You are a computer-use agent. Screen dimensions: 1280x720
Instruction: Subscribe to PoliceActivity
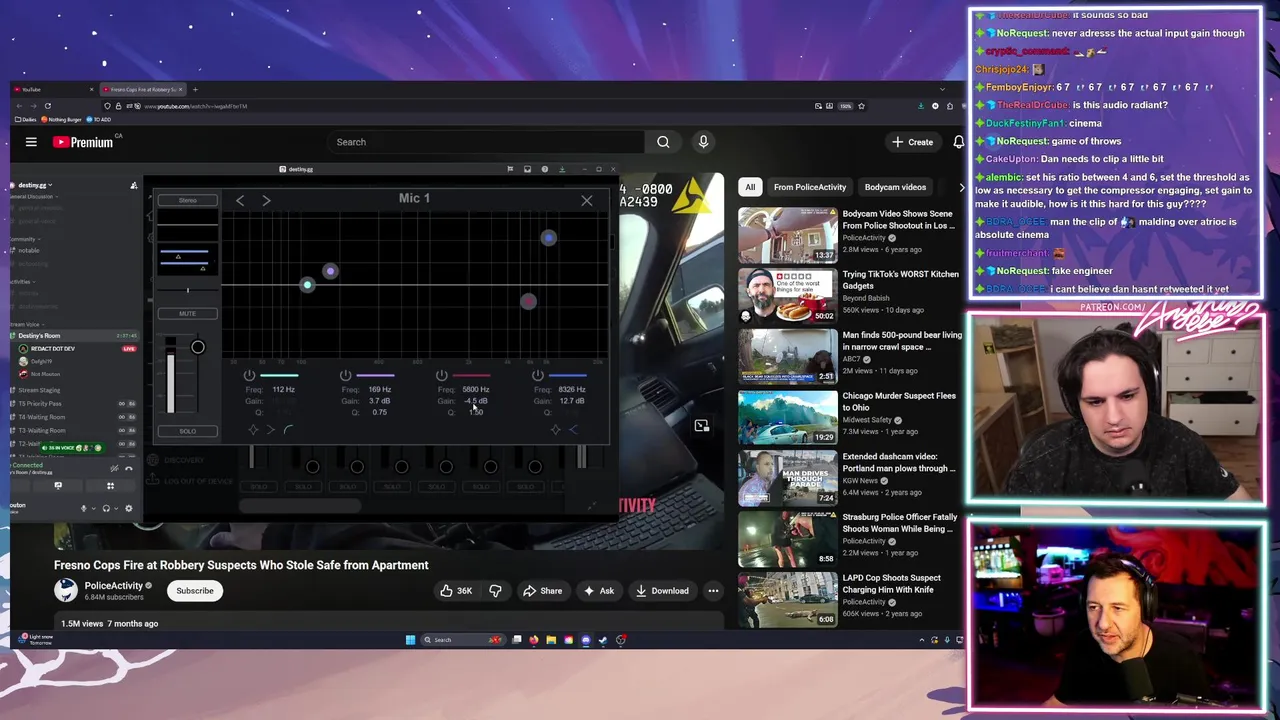point(195,591)
